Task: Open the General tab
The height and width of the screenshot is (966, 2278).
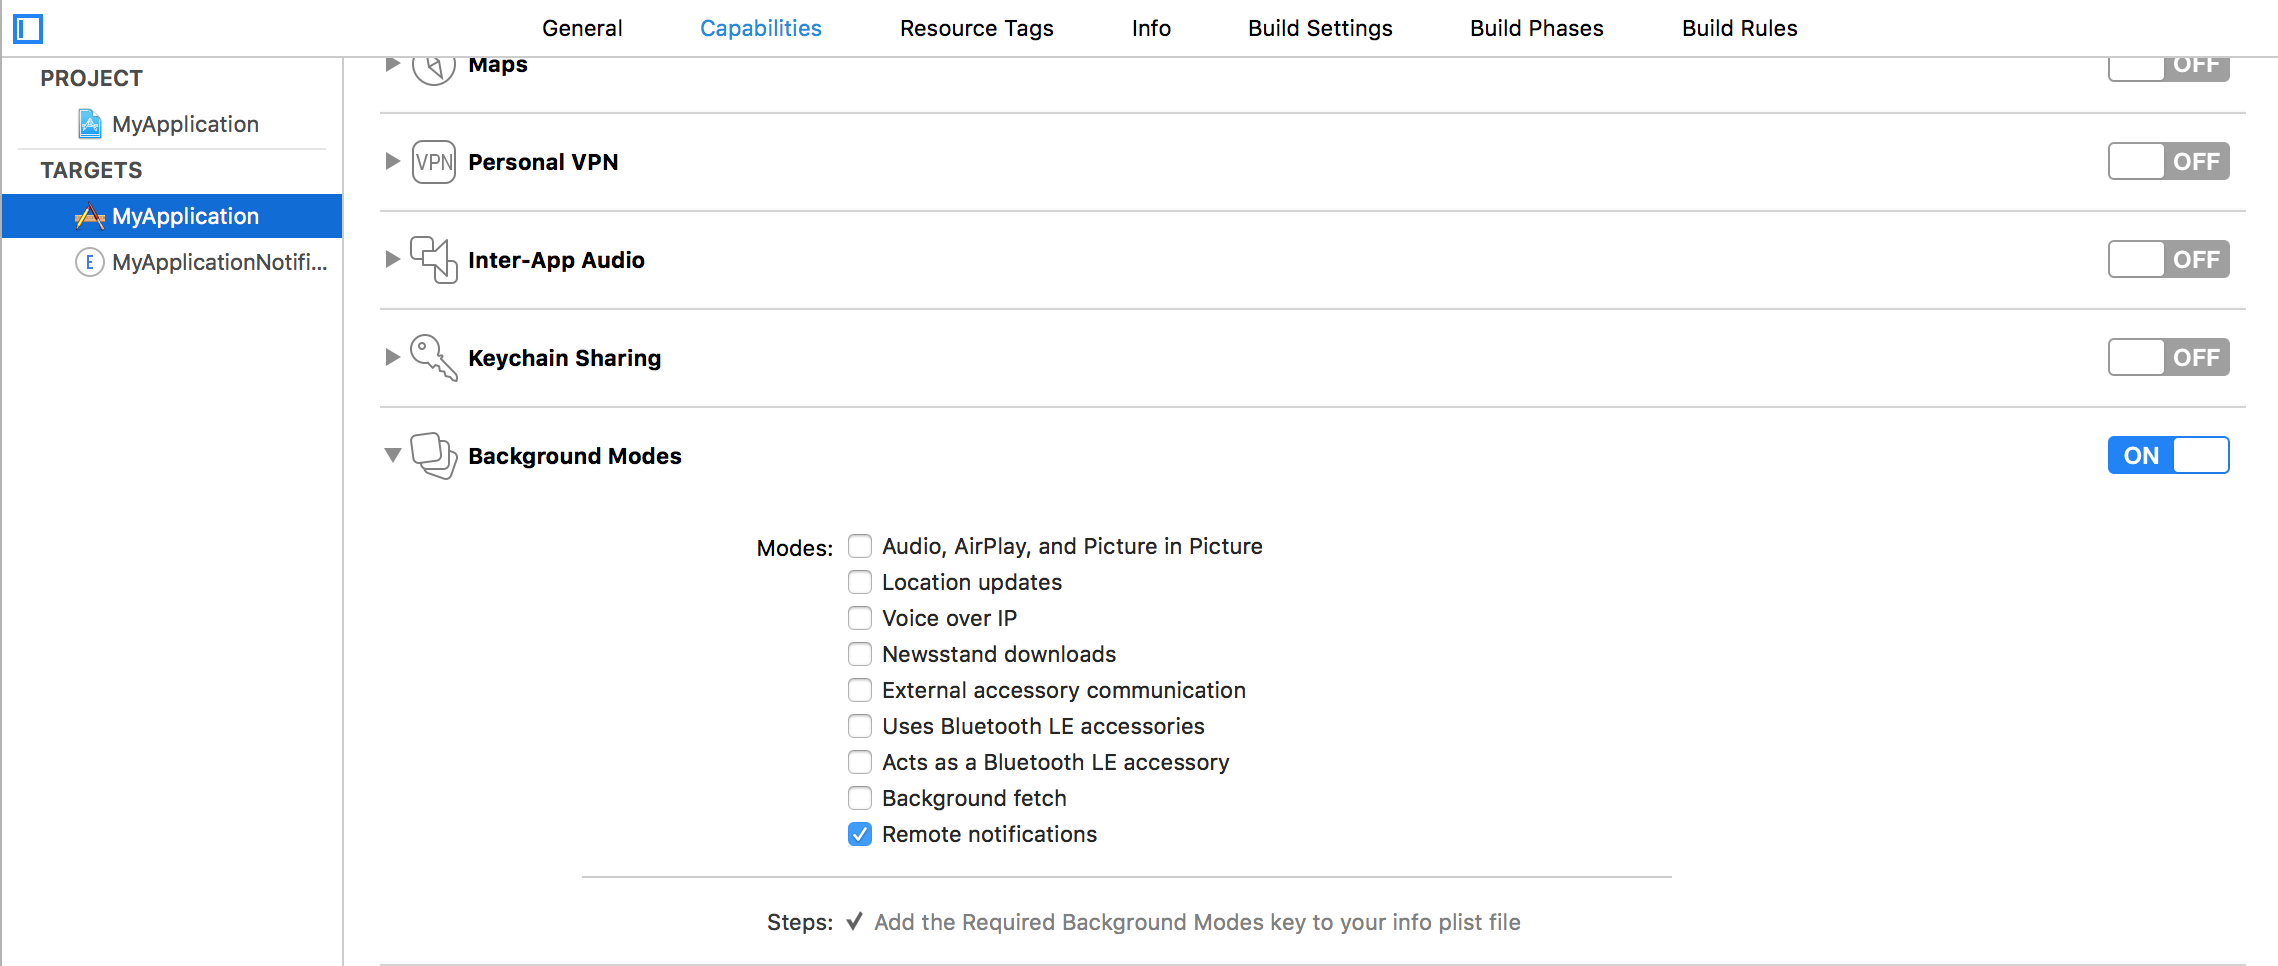Action: 581,28
